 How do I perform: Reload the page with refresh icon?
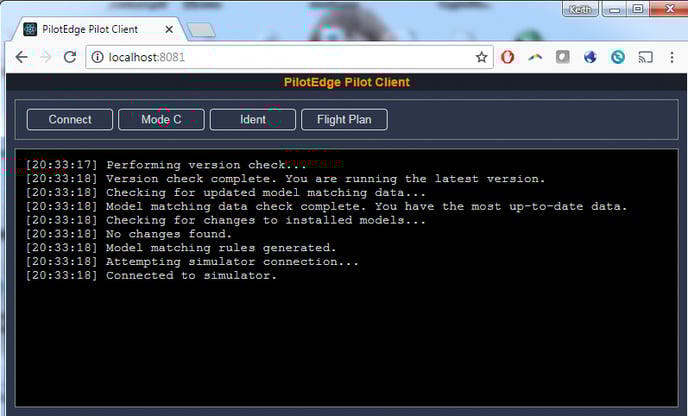[70, 57]
